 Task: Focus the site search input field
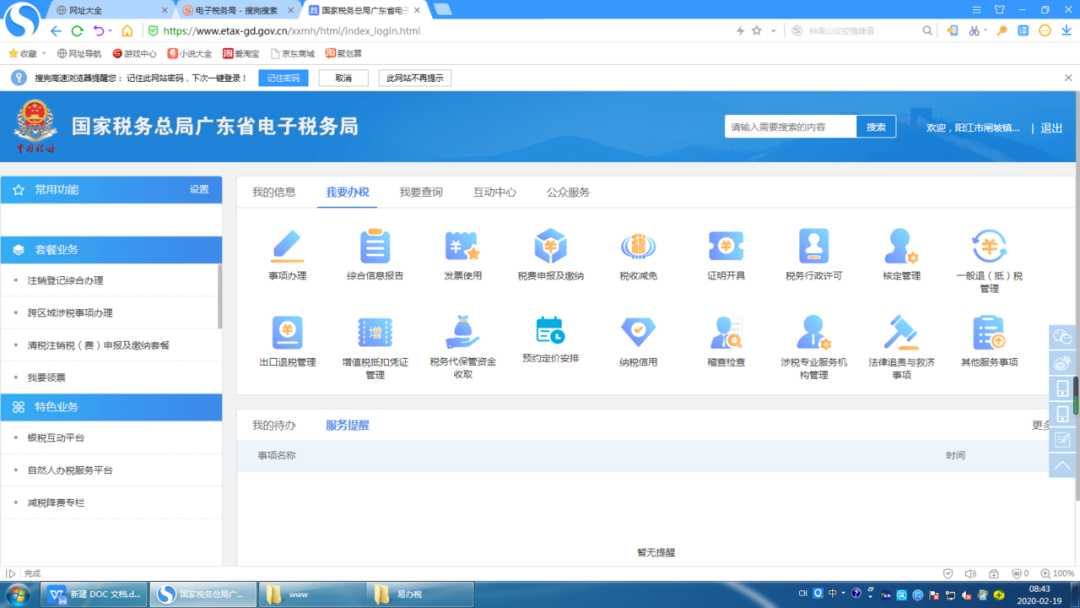790,127
